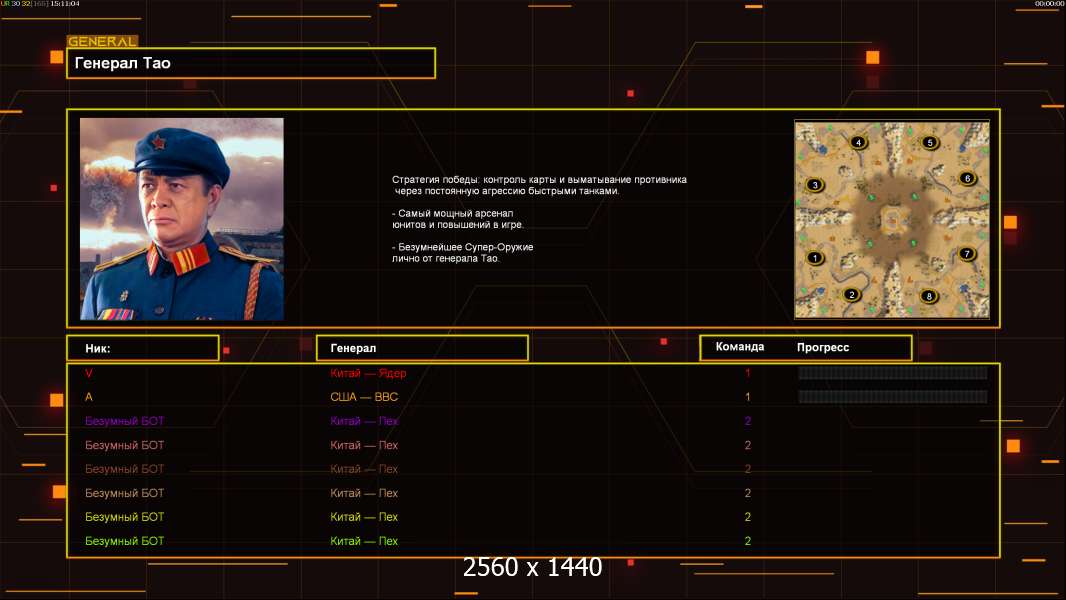
Task: Click the "Генерал" column header
Action: coord(422,348)
